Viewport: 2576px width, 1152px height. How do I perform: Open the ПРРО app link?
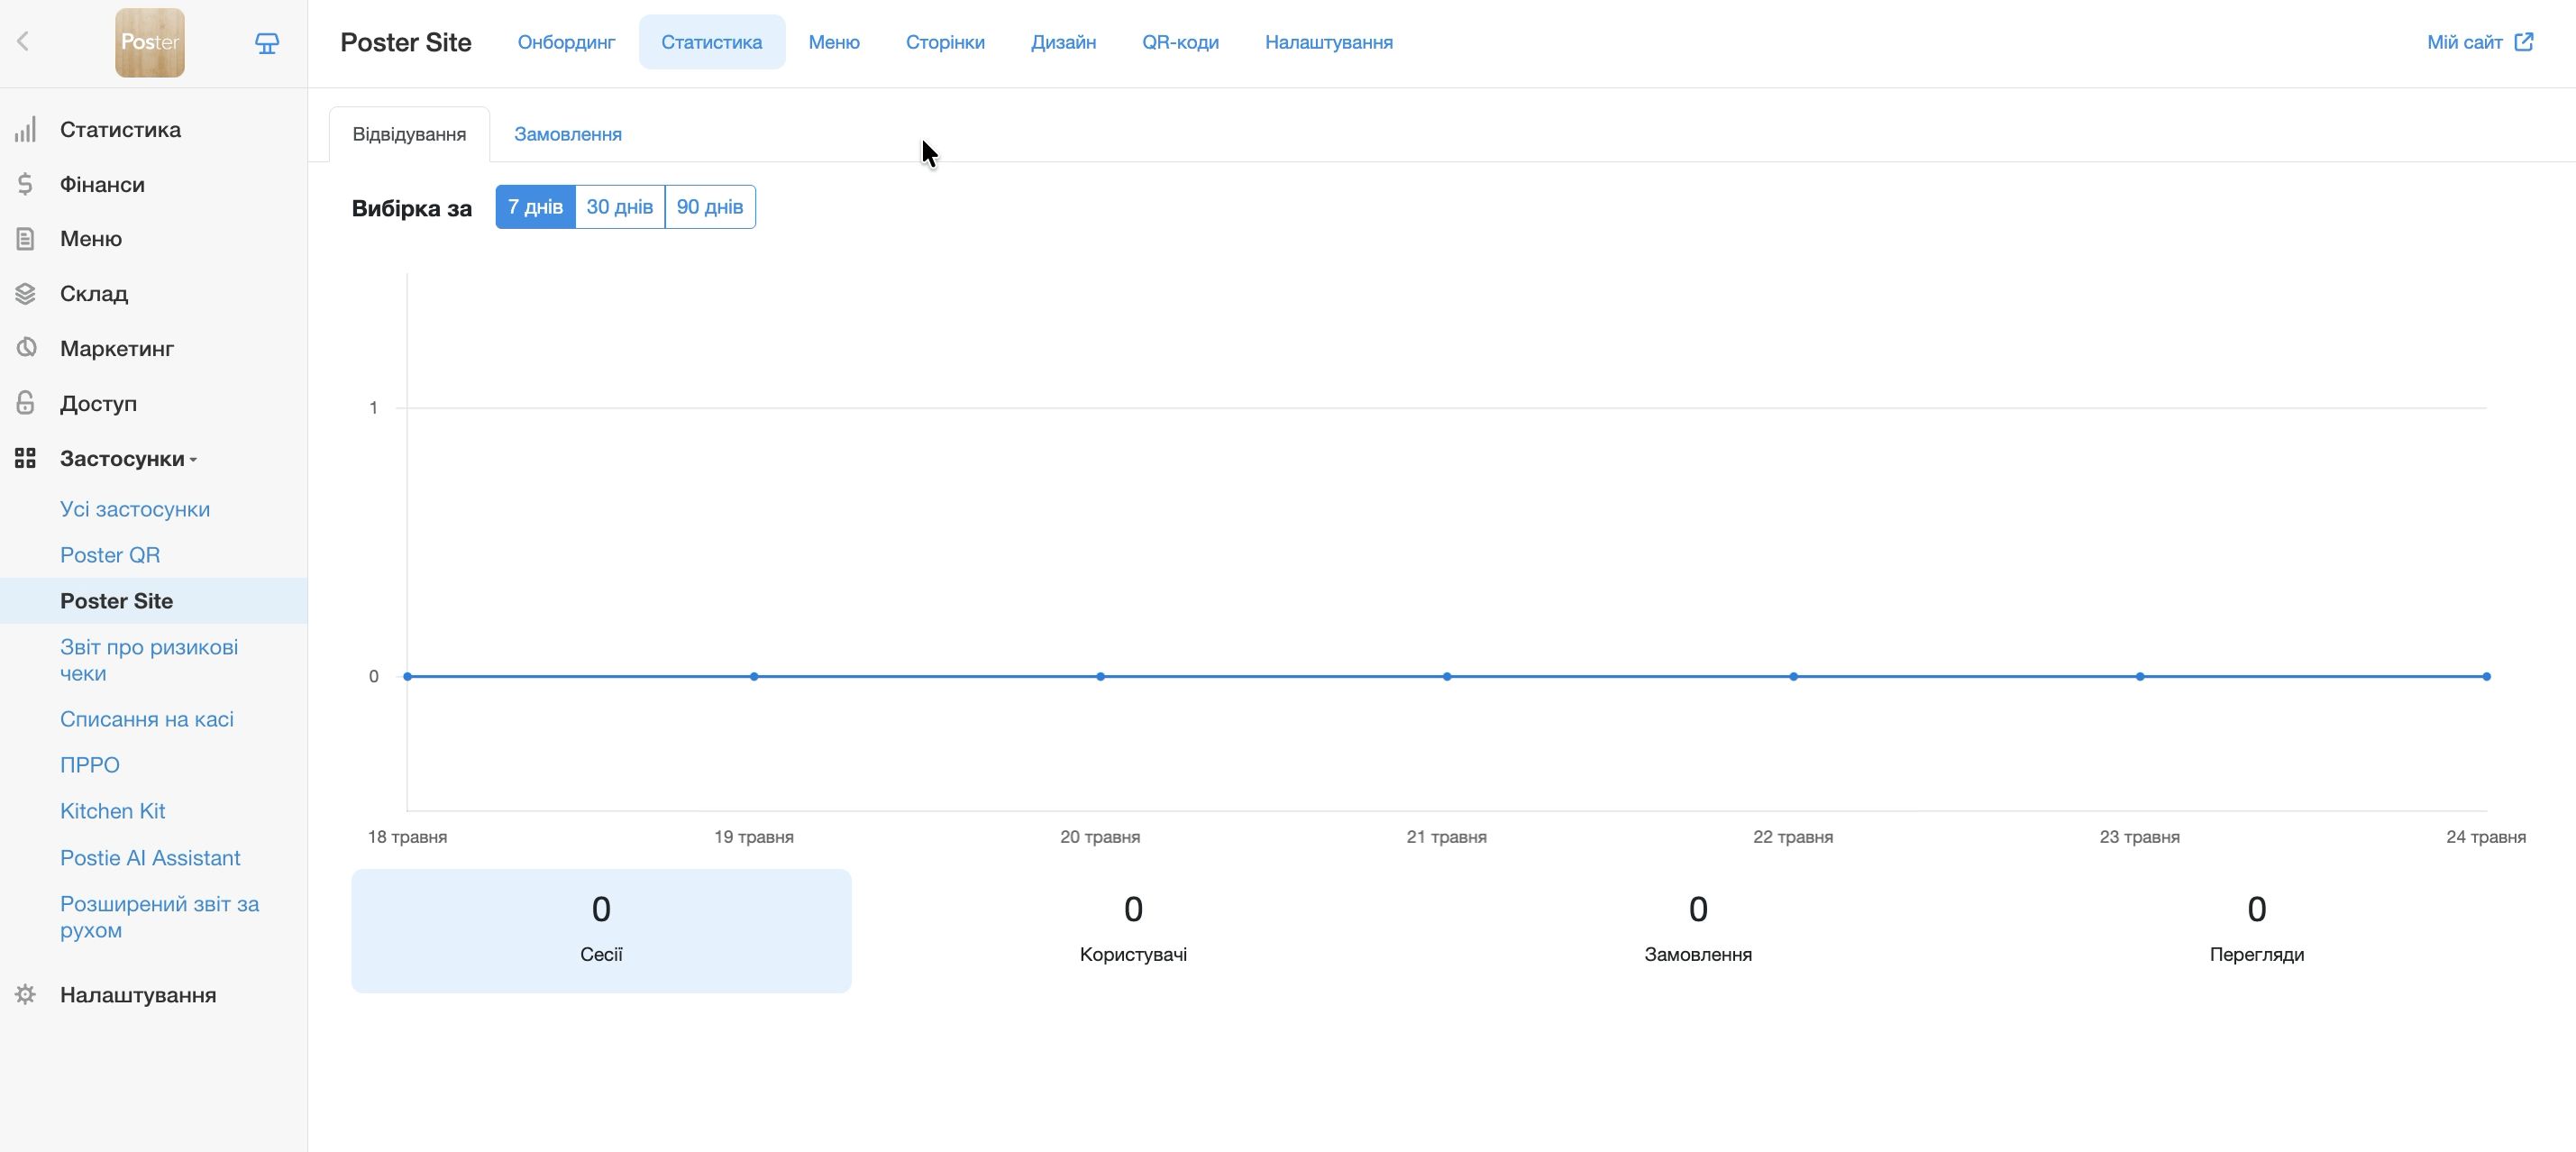[90, 765]
